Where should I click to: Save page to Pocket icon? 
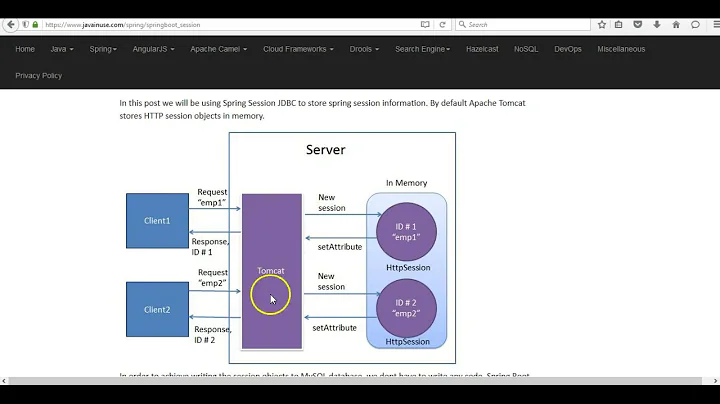click(638, 24)
